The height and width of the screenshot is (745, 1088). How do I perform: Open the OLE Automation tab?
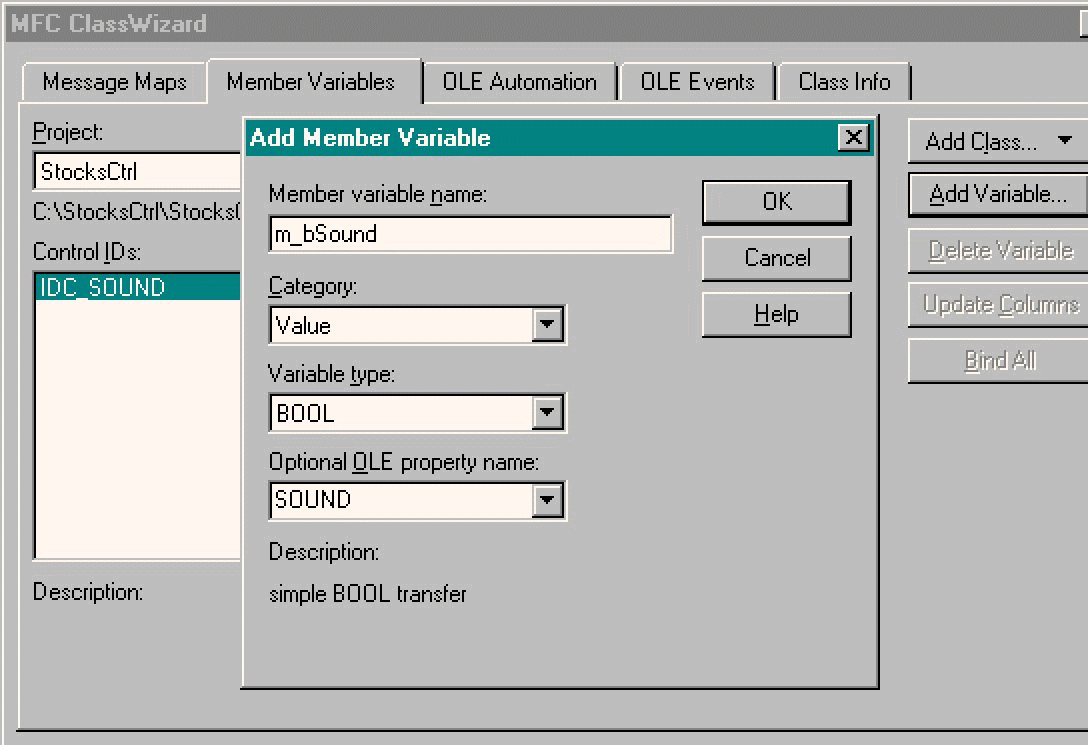[x=519, y=82]
